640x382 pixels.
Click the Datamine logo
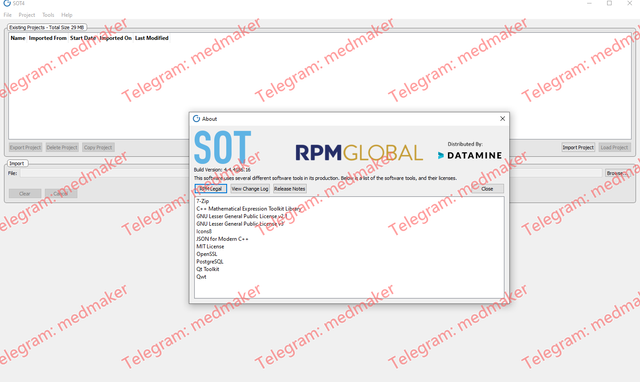(470, 155)
